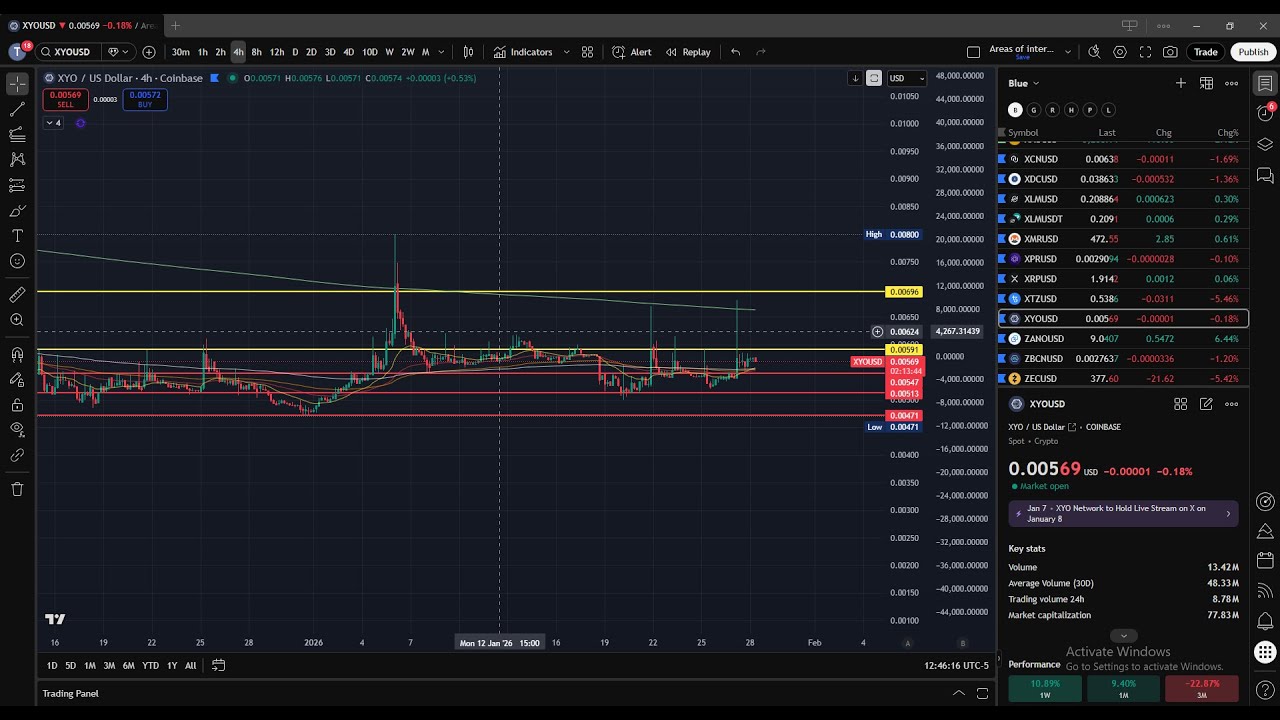Screen dimensions: 1280x720
Task: Open the indicator templates grid icon
Action: (588, 52)
